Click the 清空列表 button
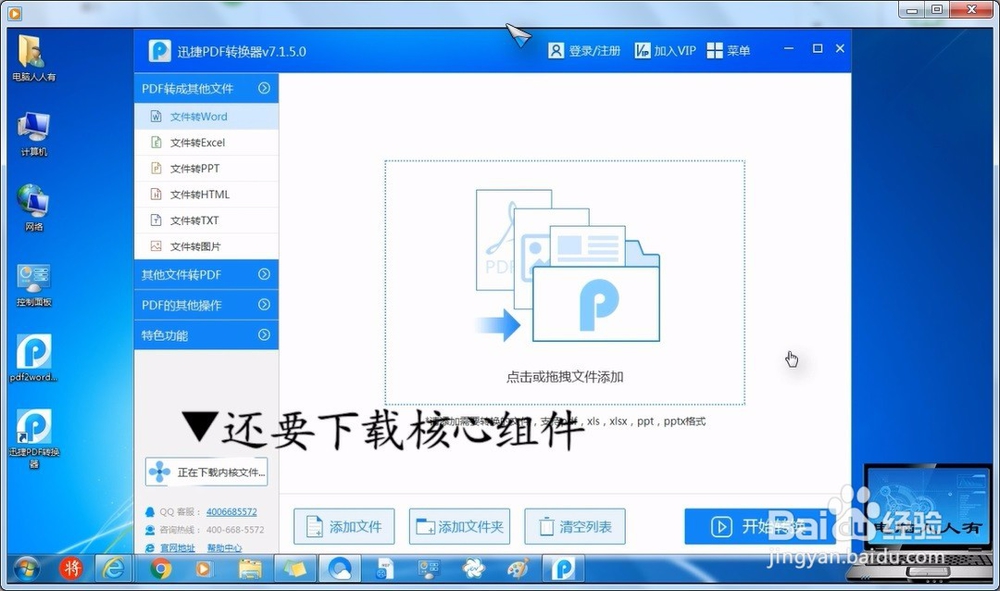The width and height of the screenshot is (1000, 591). click(x=575, y=527)
